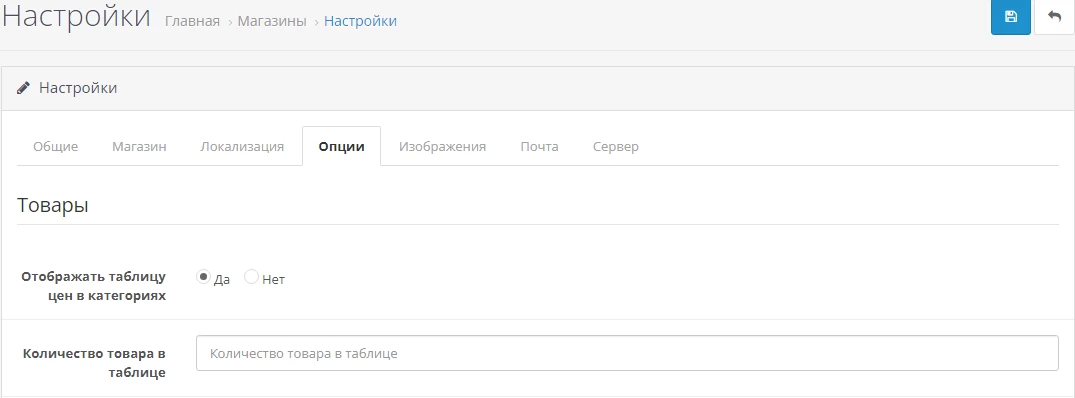
Task: Open the Локализация tab
Action: pyautogui.click(x=242, y=147)
